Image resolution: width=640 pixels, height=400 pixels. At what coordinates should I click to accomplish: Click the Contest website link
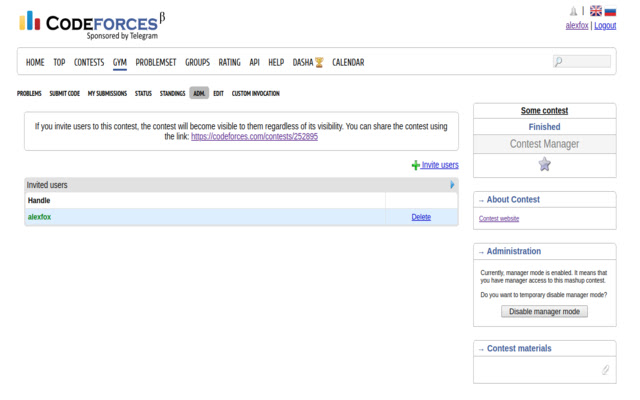point(499,219)
